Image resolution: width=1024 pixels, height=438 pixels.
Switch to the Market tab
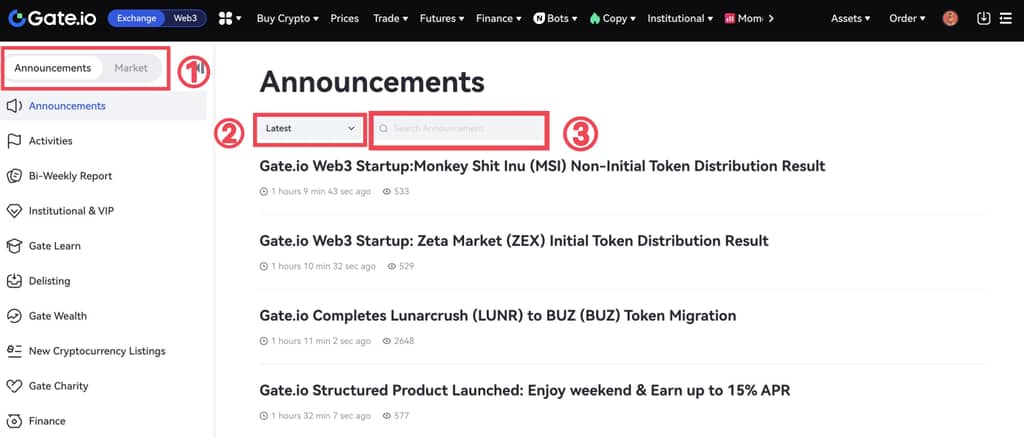pos(131,68)
